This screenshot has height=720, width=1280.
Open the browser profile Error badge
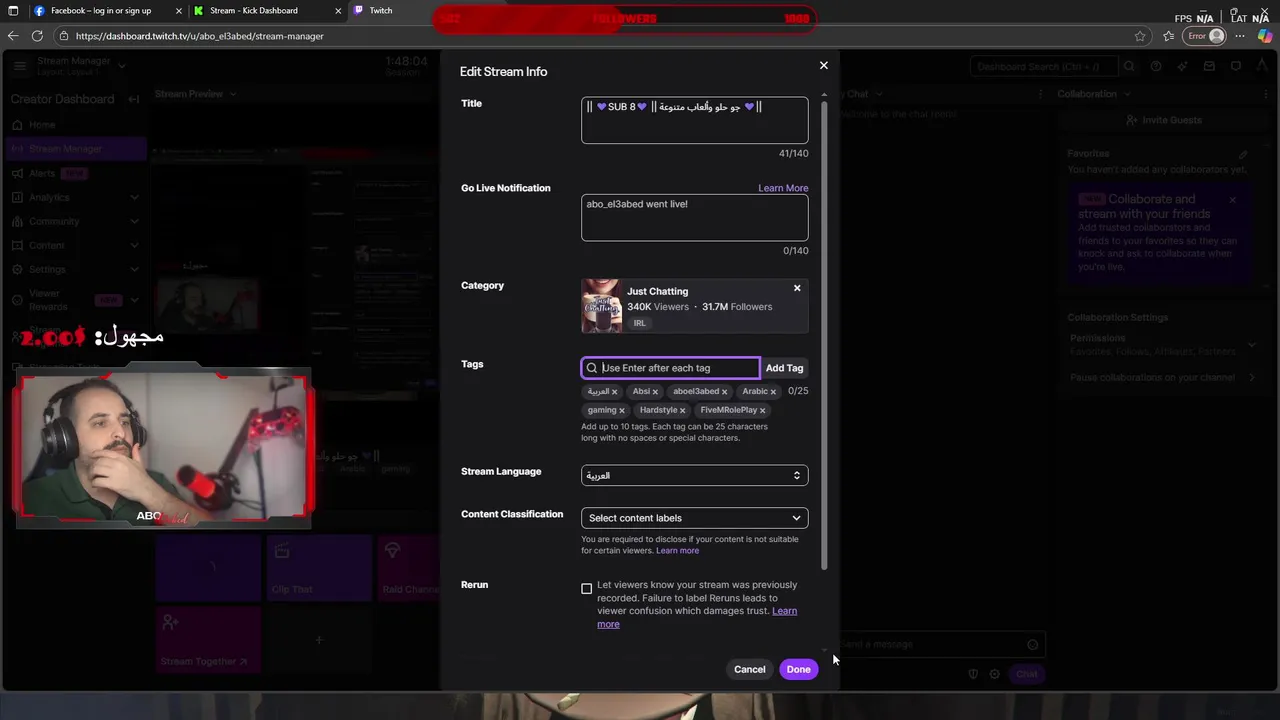[x=1205, y=36]
